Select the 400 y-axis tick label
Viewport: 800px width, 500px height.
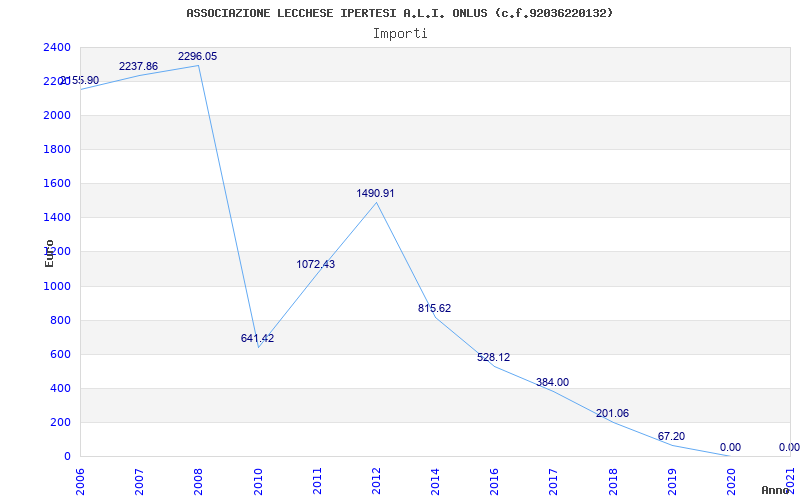coord(60,388)
